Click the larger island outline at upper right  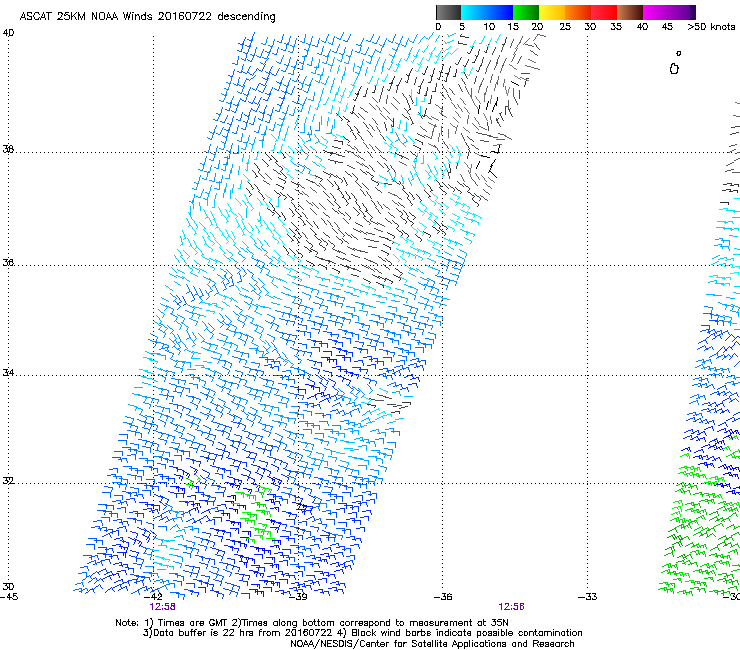click(x=674, y=69)
